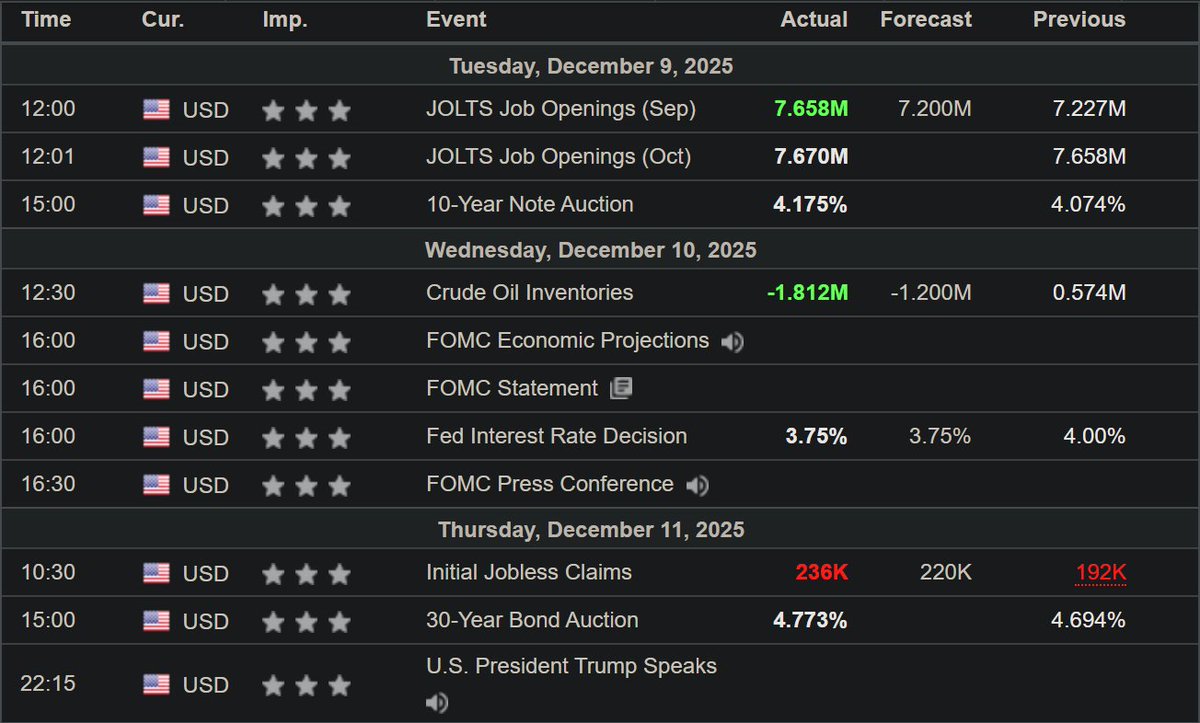Image resolution: width=1200 pixels, height=723 pixels.
Task: Click speaker icon under U.S. President Trump Speaks
Action: click(437, 703)
